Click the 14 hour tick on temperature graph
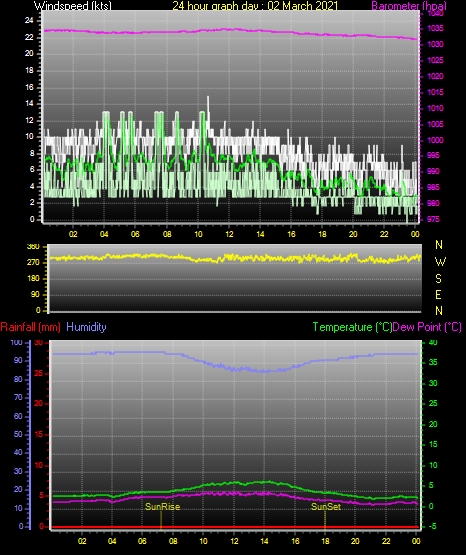The image size is (466, 555). click(x=264, y=541)
